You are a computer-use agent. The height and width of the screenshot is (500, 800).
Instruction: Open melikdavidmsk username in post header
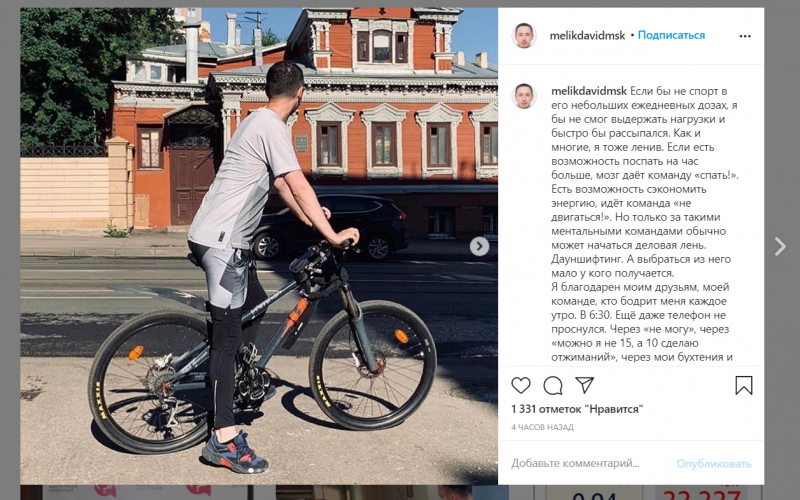click(587, 36)
